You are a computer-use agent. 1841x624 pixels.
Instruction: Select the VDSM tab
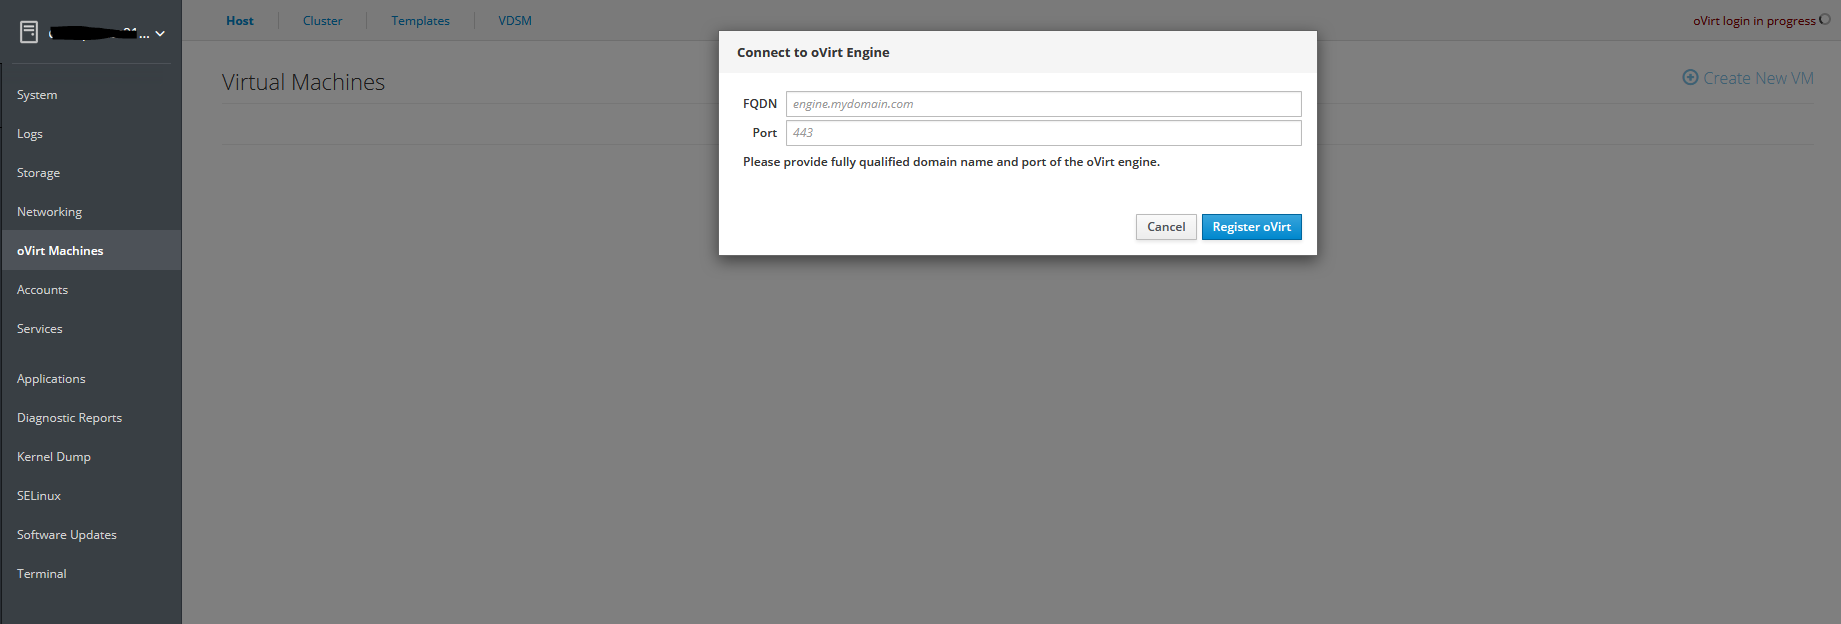pos(515,21)
